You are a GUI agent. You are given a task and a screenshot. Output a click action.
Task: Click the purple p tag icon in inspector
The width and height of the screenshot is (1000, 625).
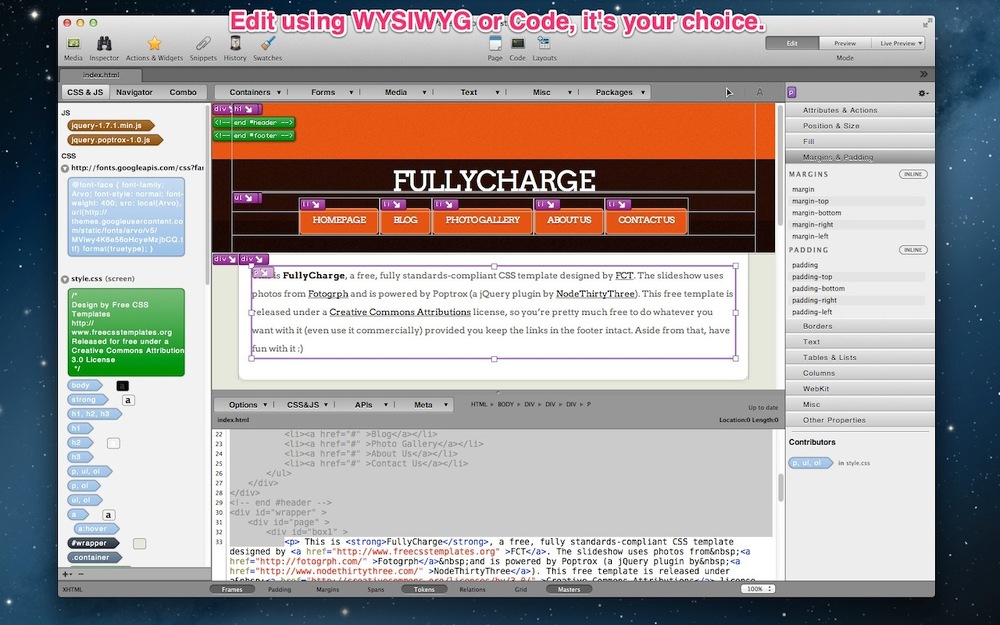[x=791, y=92]
